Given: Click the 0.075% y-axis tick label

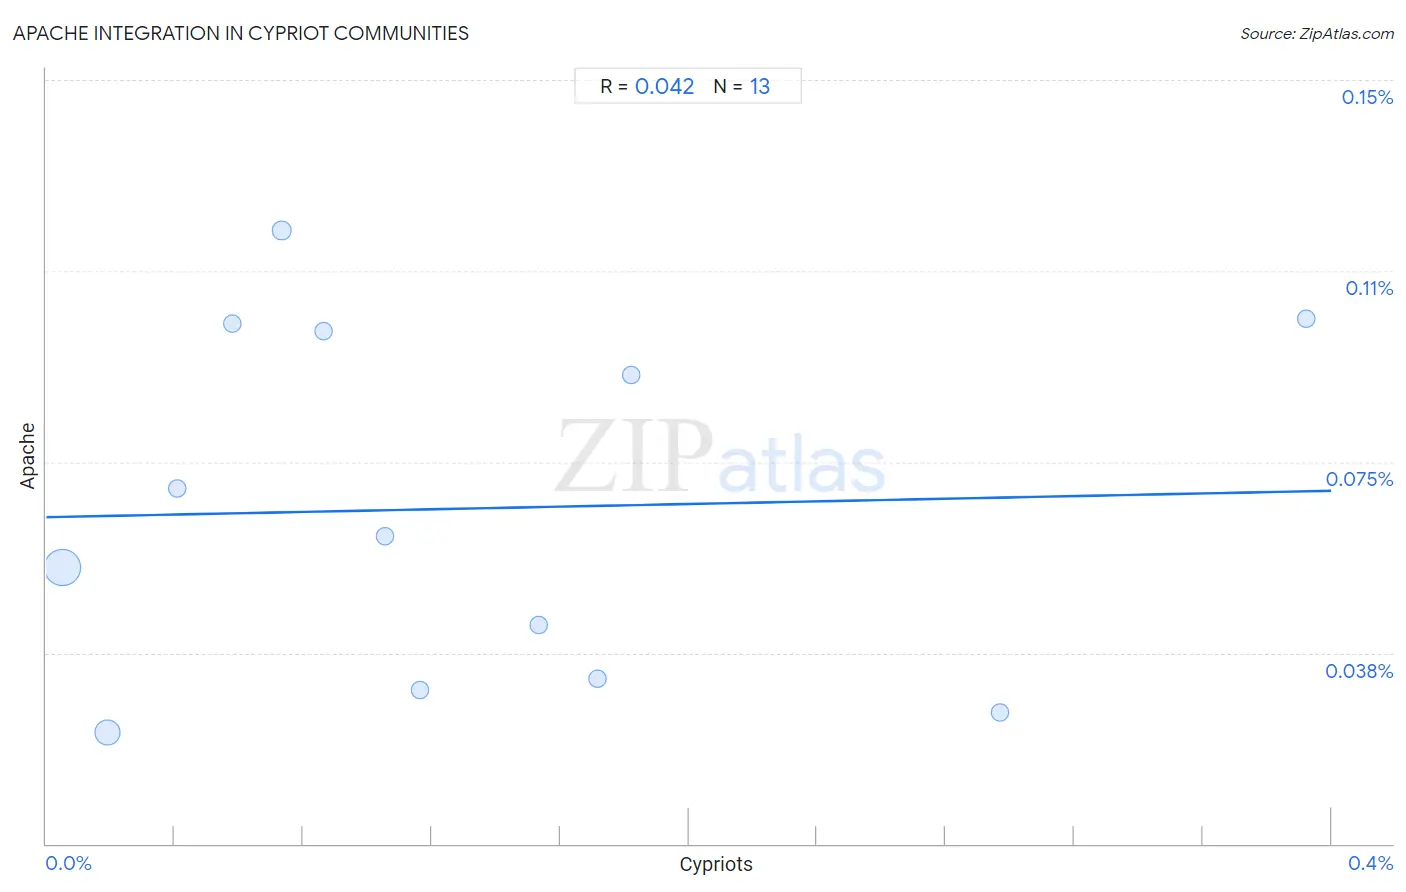Looking at the screenshot, I should tap(1360, 479).
